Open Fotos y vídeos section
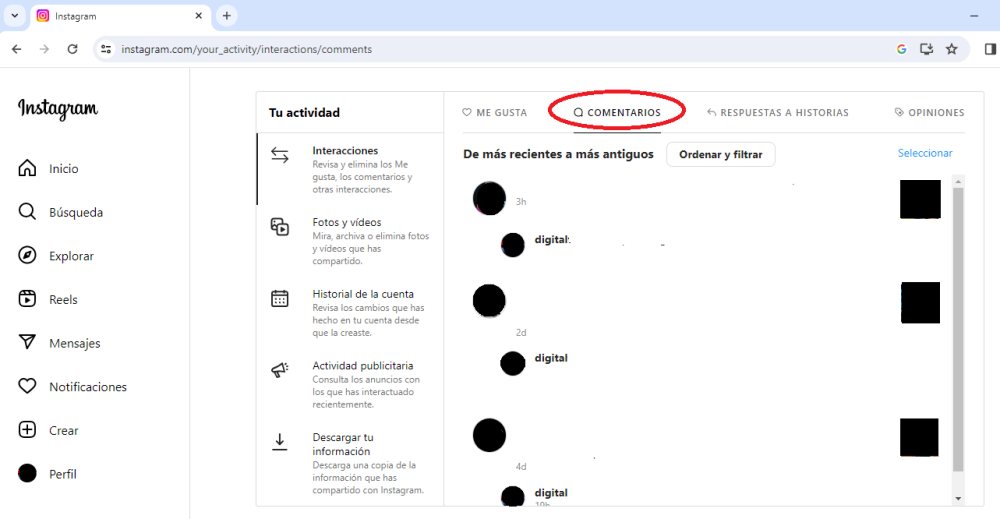Viewport: 1000px width, 519px height. point(346,222)
